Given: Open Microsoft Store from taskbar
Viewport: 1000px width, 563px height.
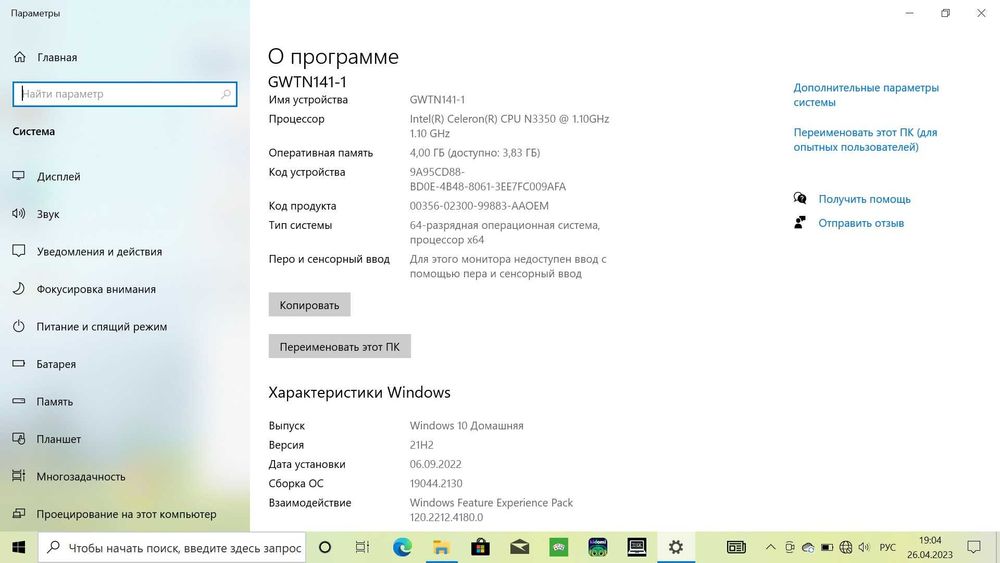Looking at the screenshot, I should click(x=480, y=547).
